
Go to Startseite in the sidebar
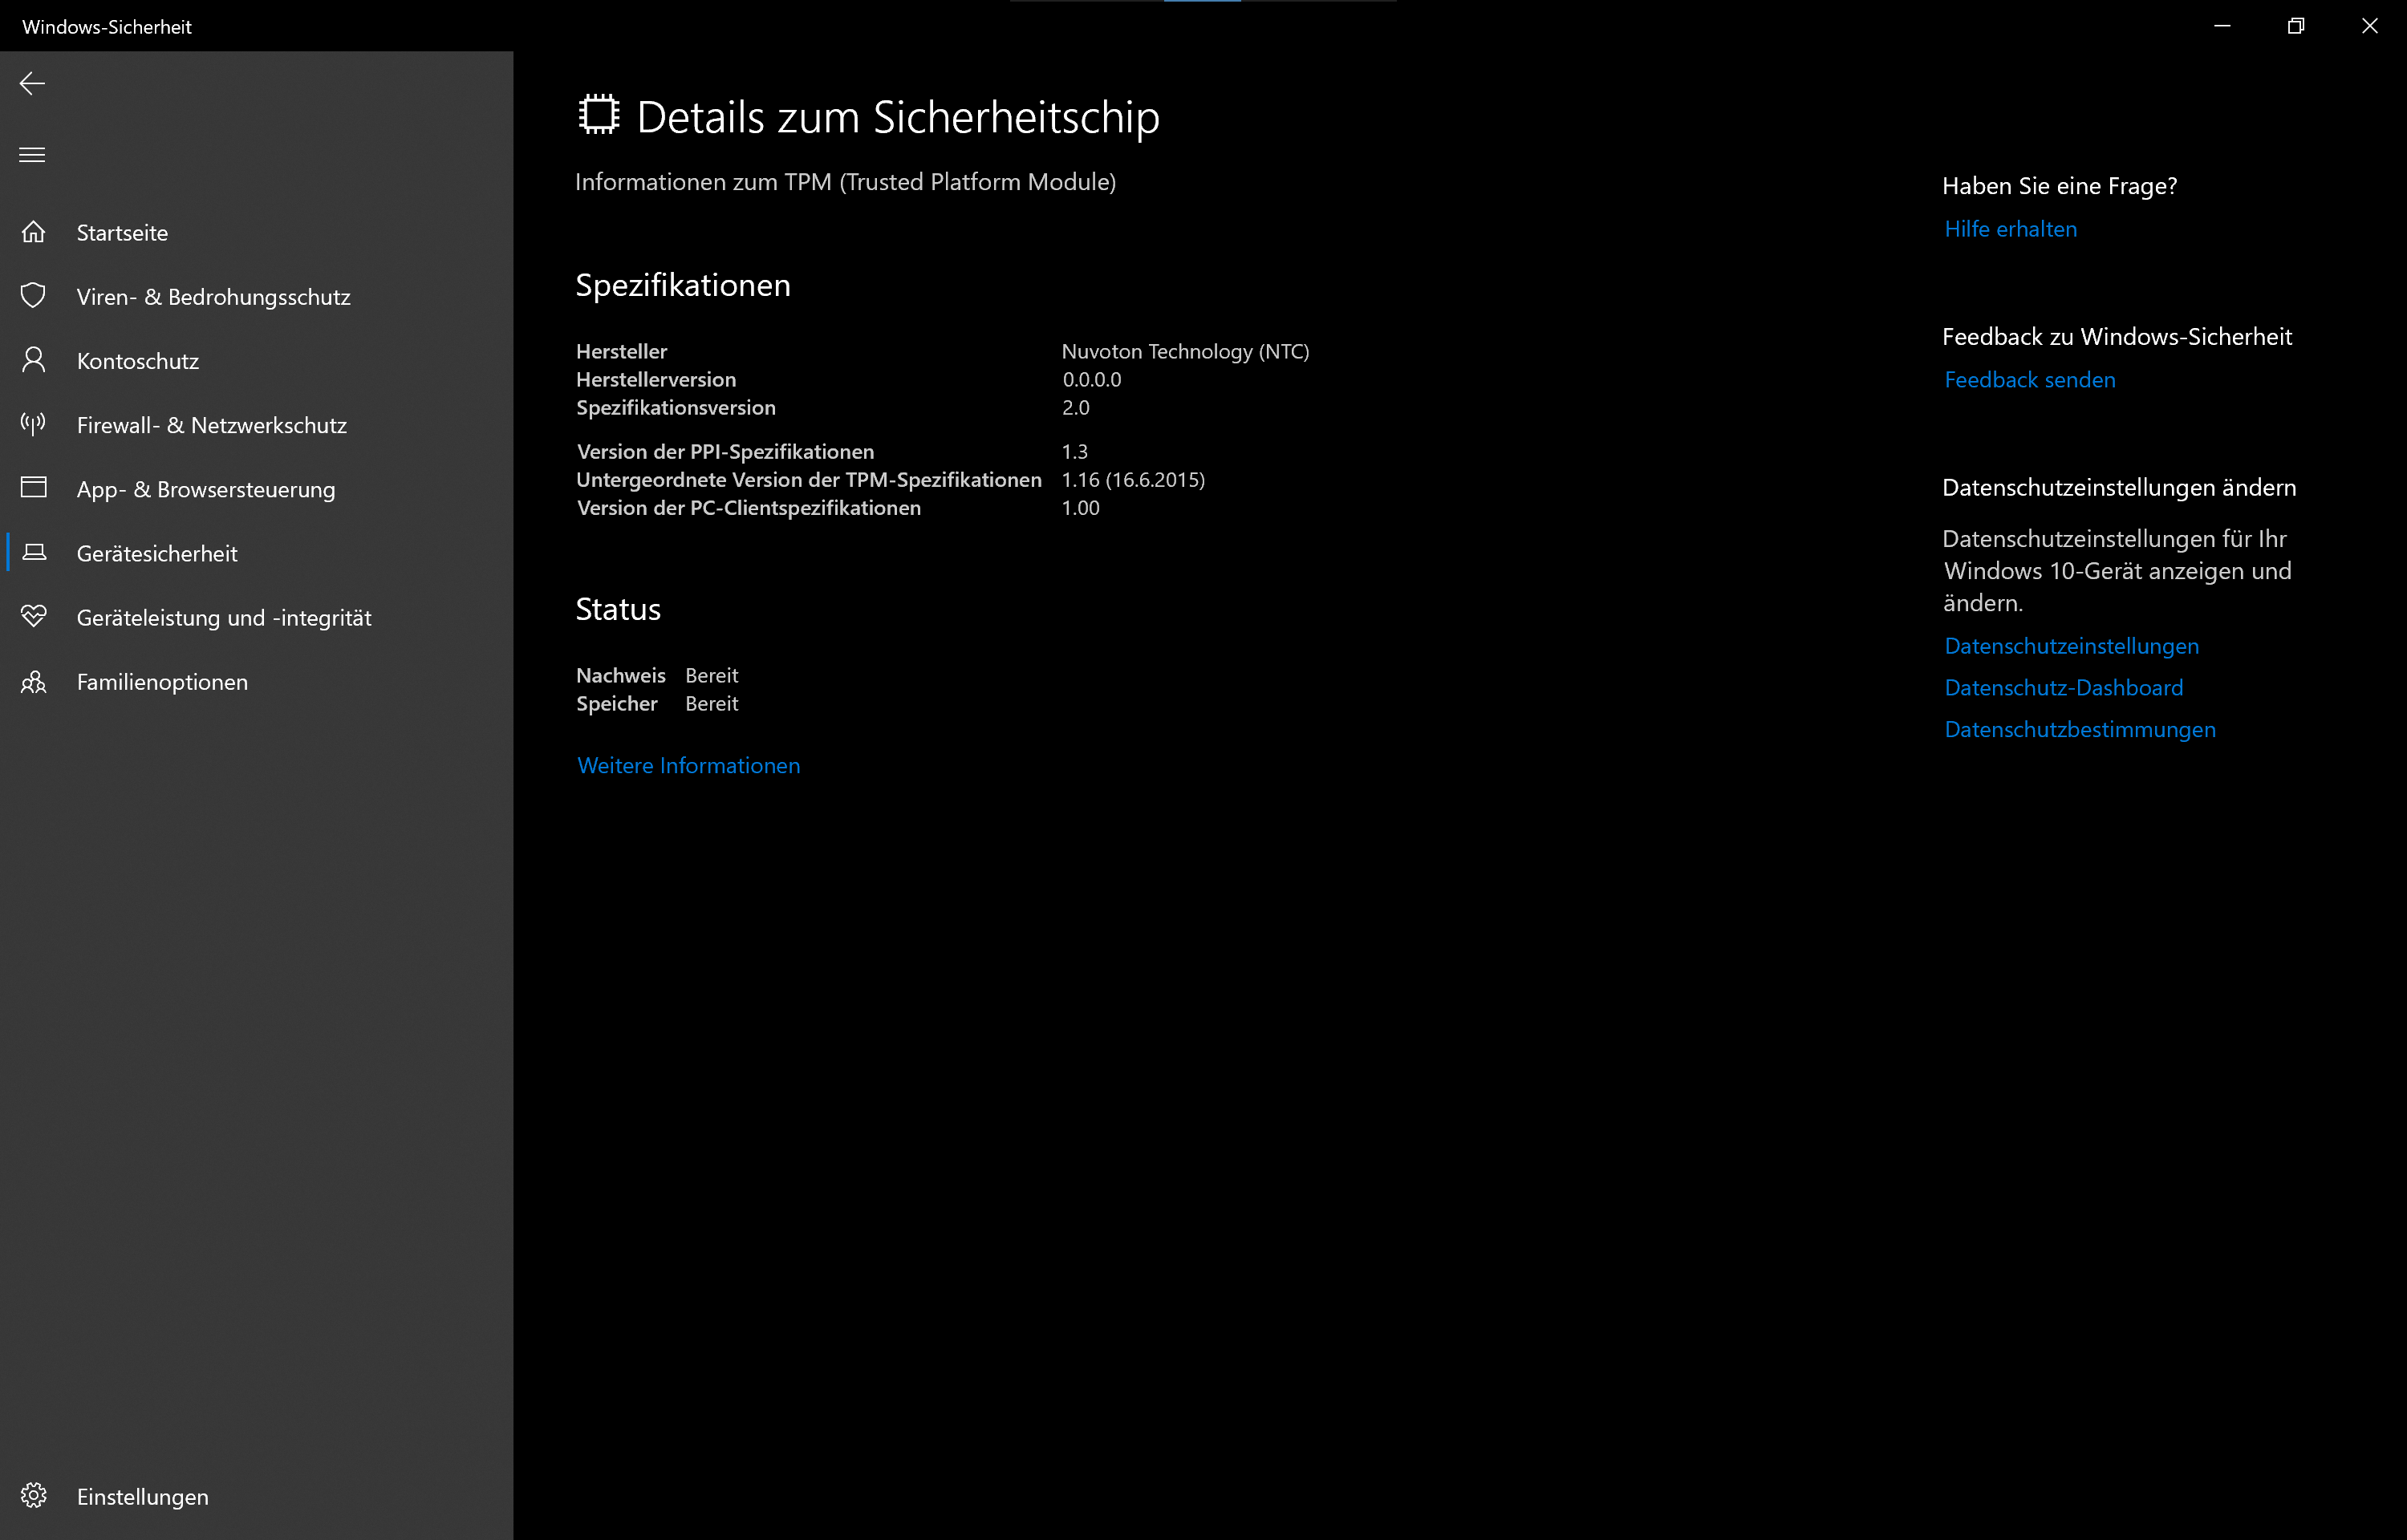(122, 233)
